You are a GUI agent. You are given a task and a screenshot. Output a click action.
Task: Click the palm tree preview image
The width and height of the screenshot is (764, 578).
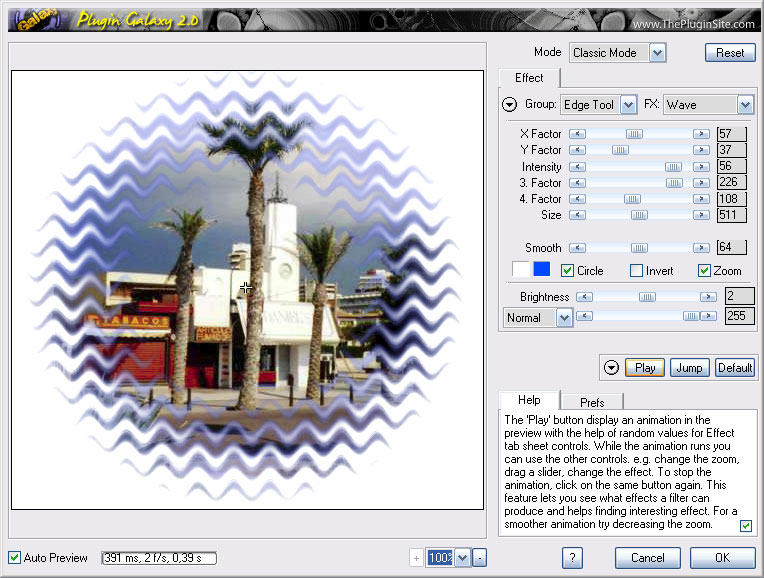[x=248, y=290]
